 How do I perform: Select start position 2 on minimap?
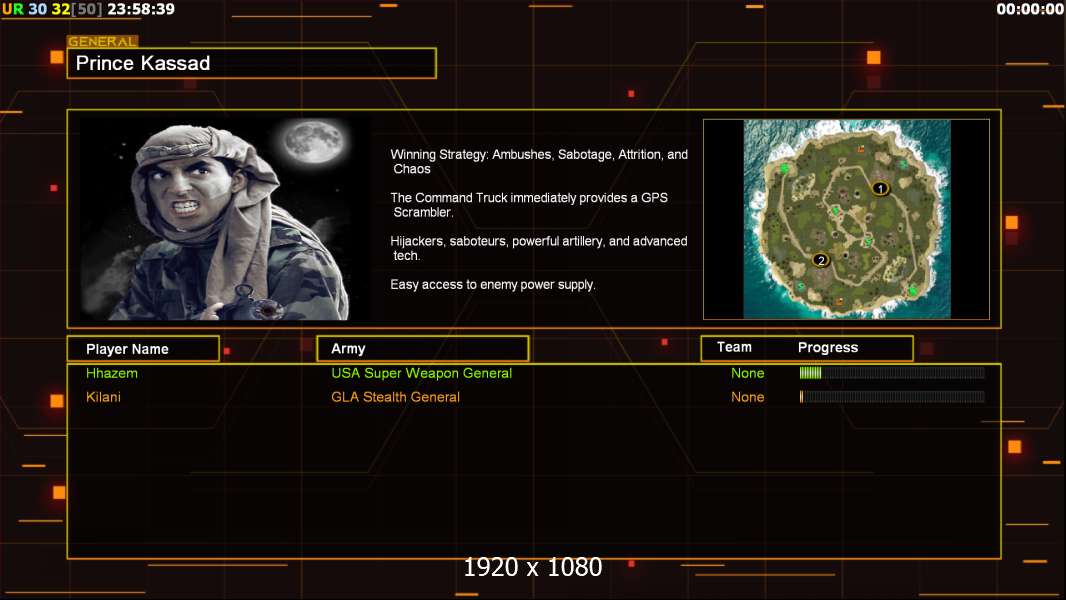click(x=821, y=260)
